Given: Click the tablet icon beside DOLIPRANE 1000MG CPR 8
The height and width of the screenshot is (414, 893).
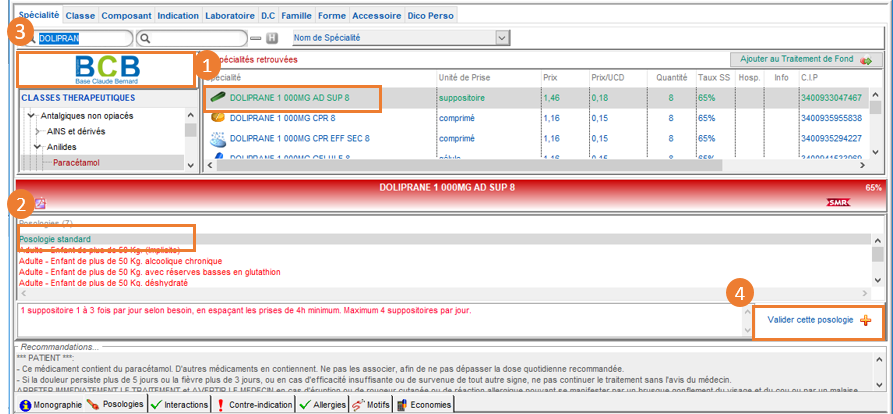Looking at the screenshot, I should (x=217, y=118).
